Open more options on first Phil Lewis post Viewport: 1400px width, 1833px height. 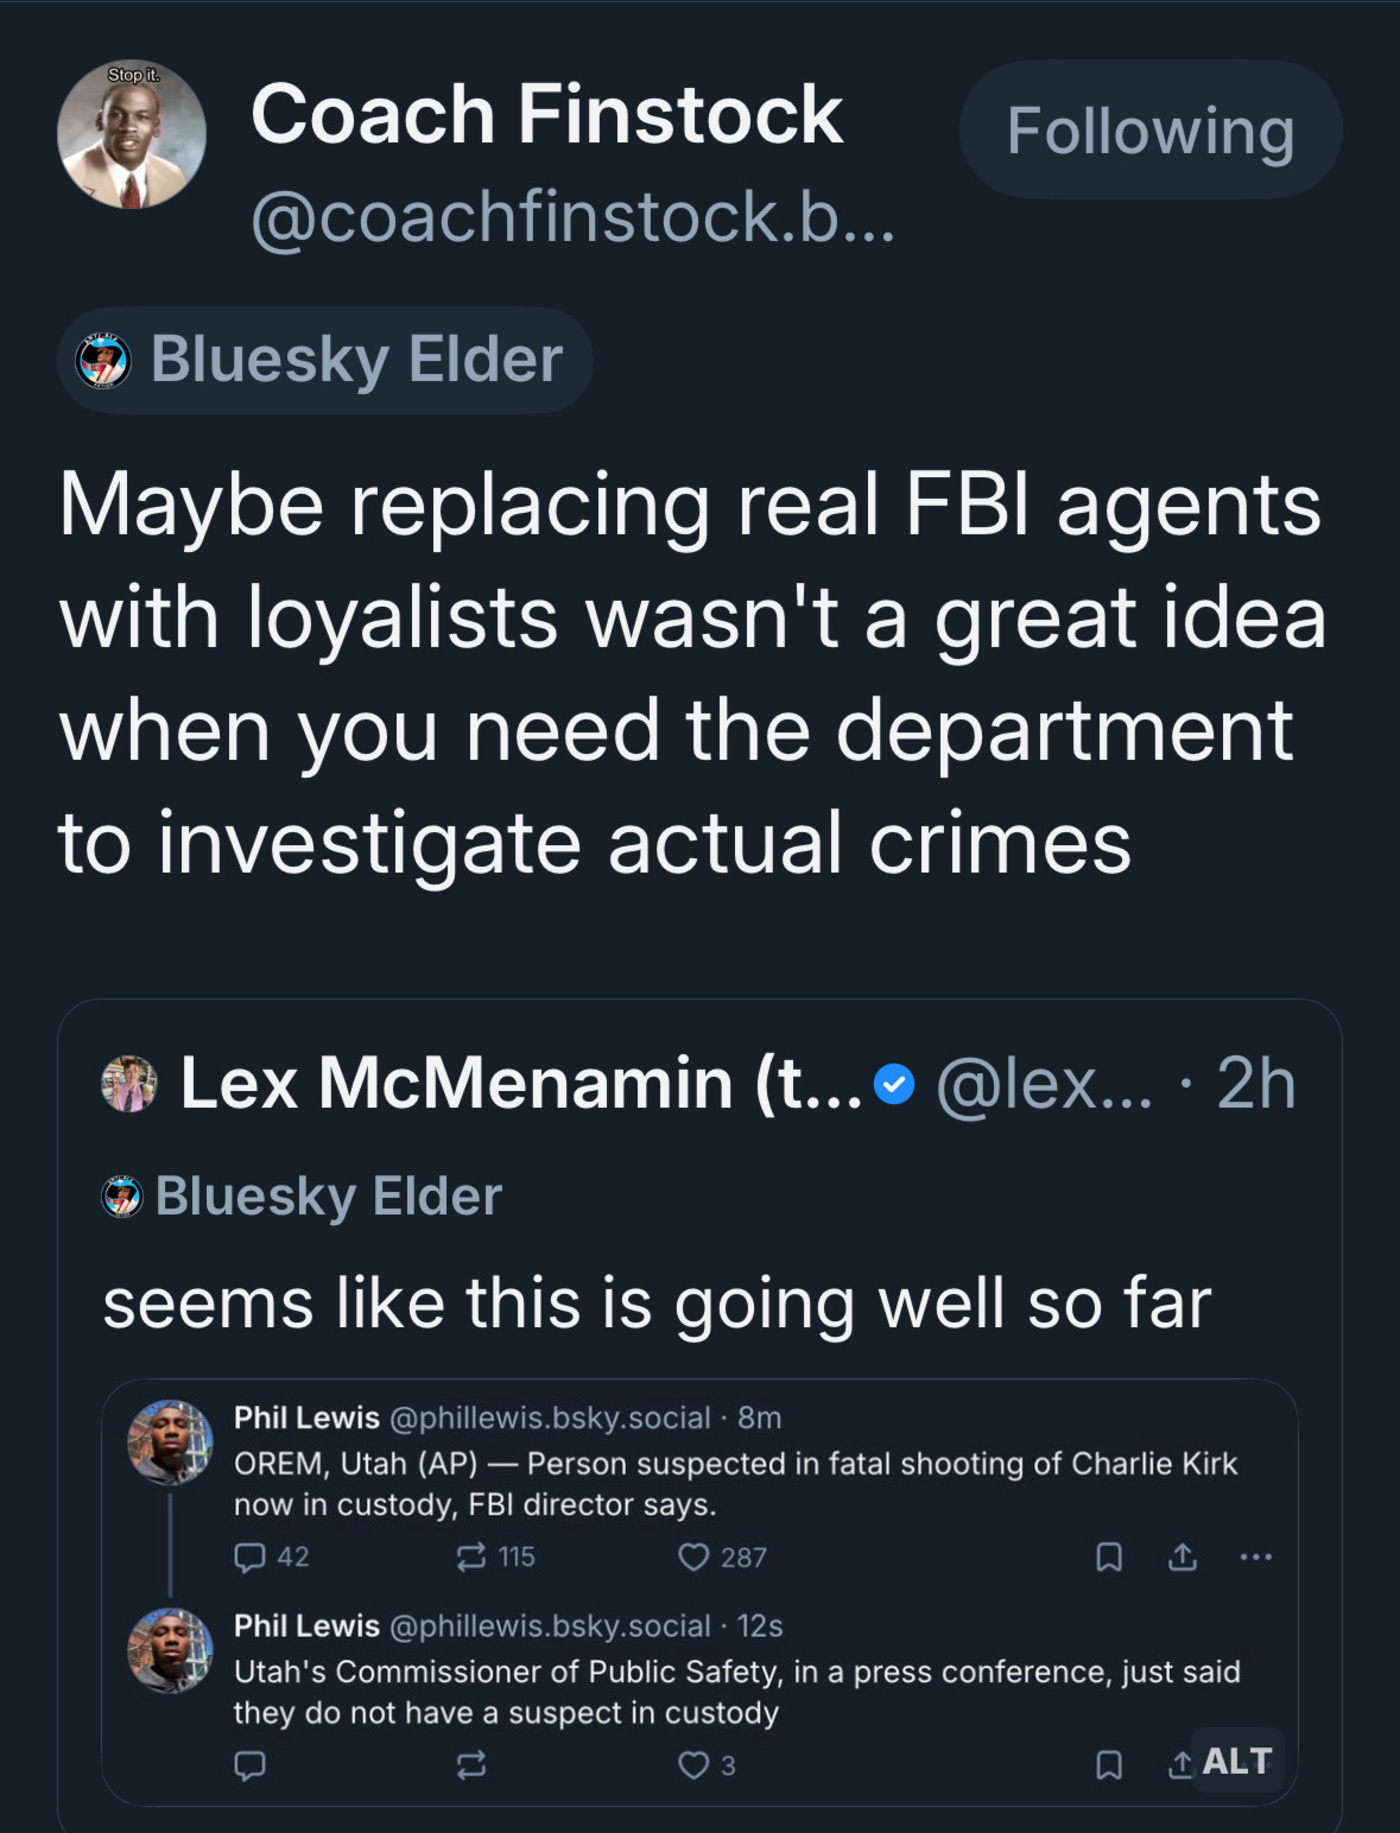click(x=1255, y=1557)
